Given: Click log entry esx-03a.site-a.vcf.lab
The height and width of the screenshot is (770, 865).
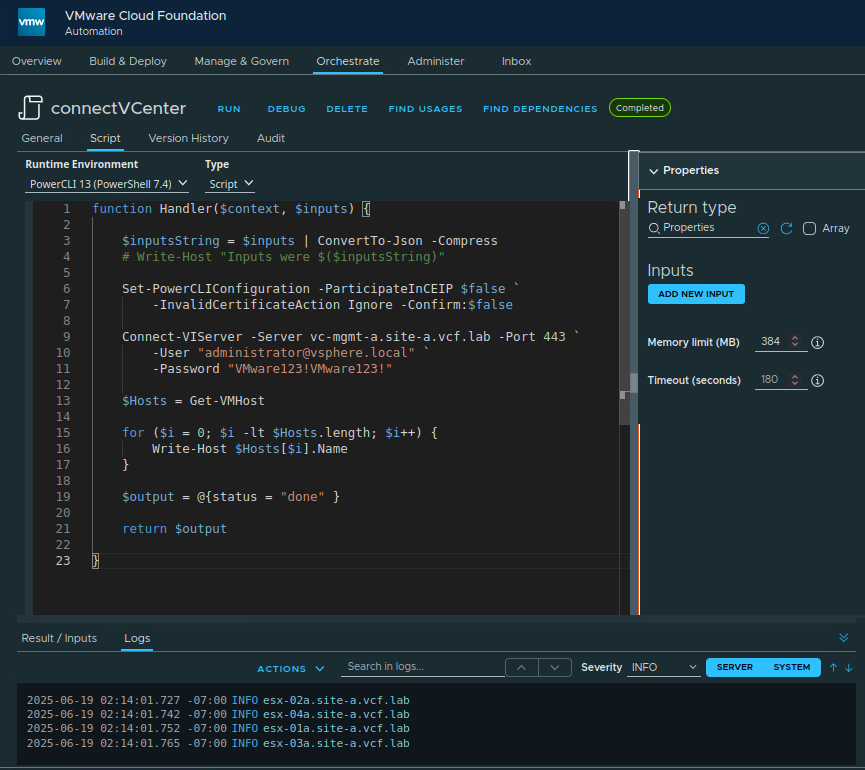Looking at the screenshot, I should point(336,744).
